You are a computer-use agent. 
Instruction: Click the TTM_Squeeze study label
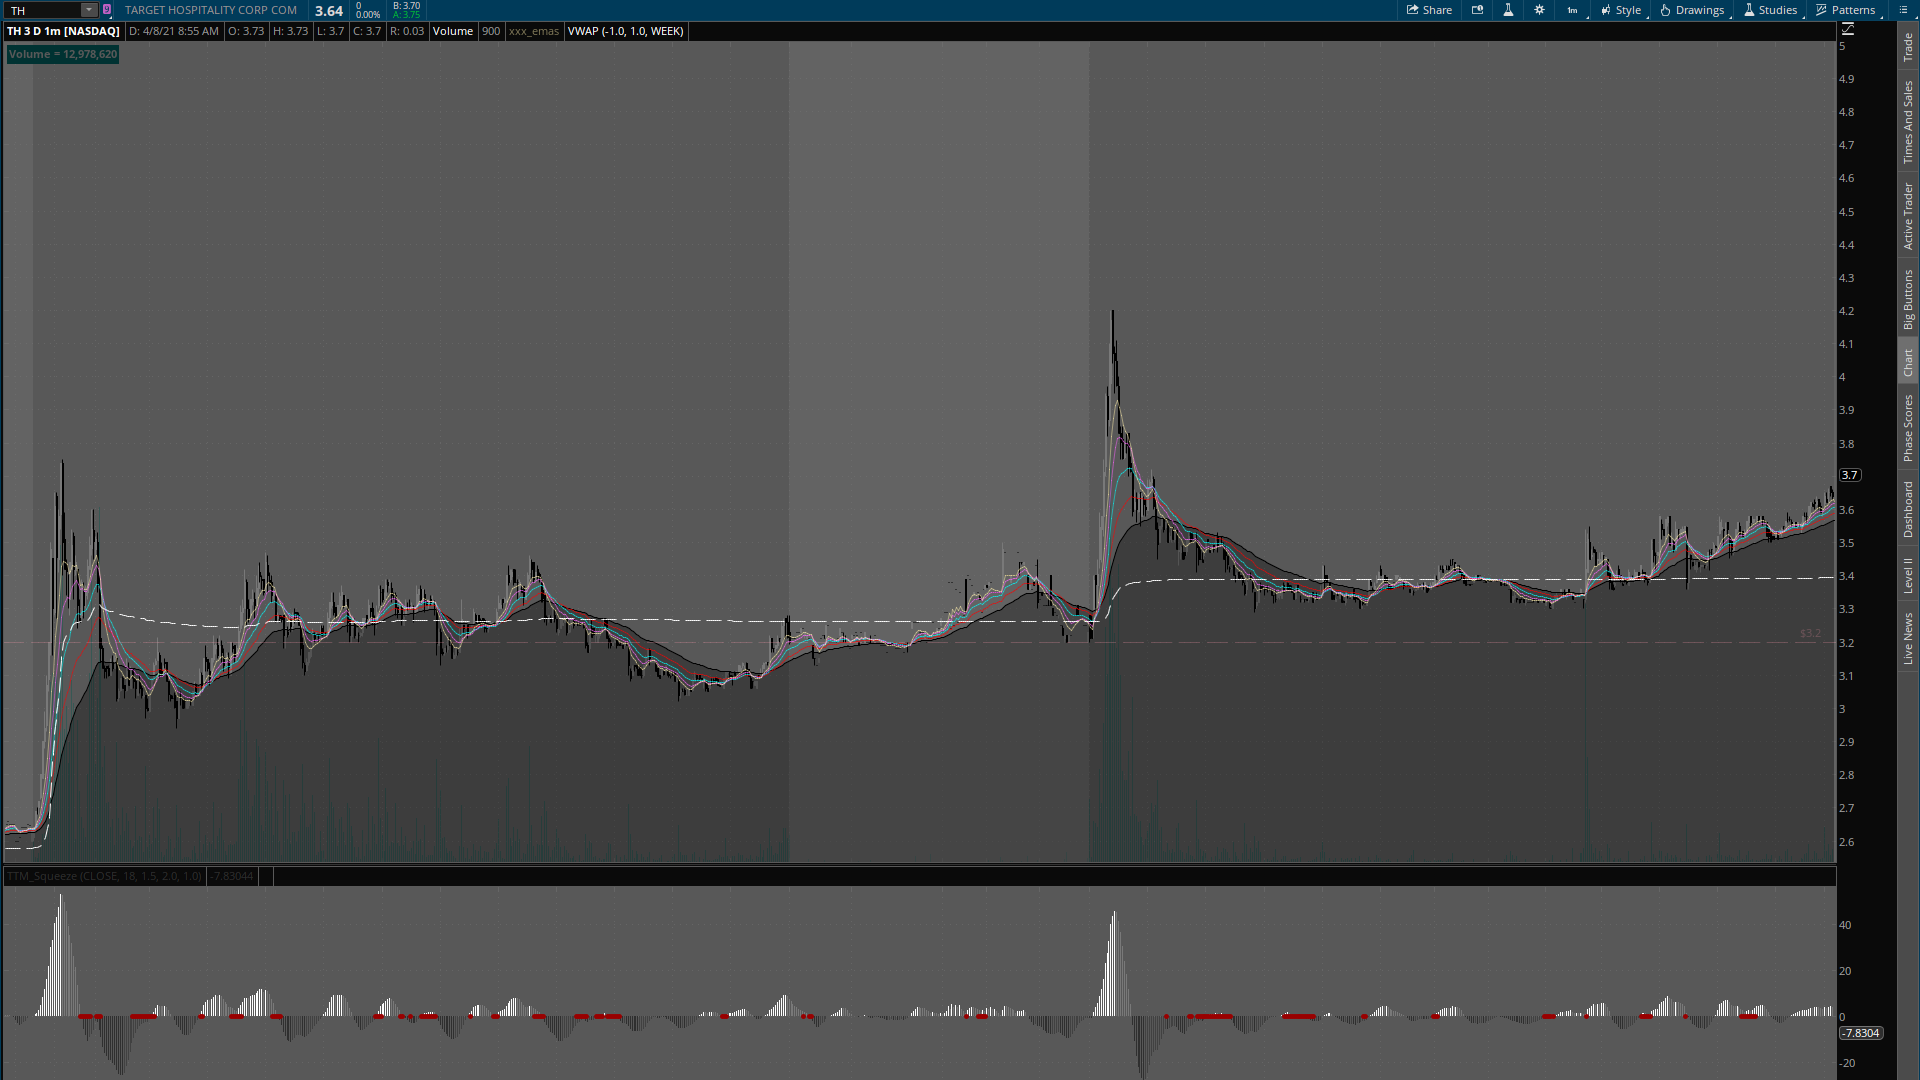104,876
